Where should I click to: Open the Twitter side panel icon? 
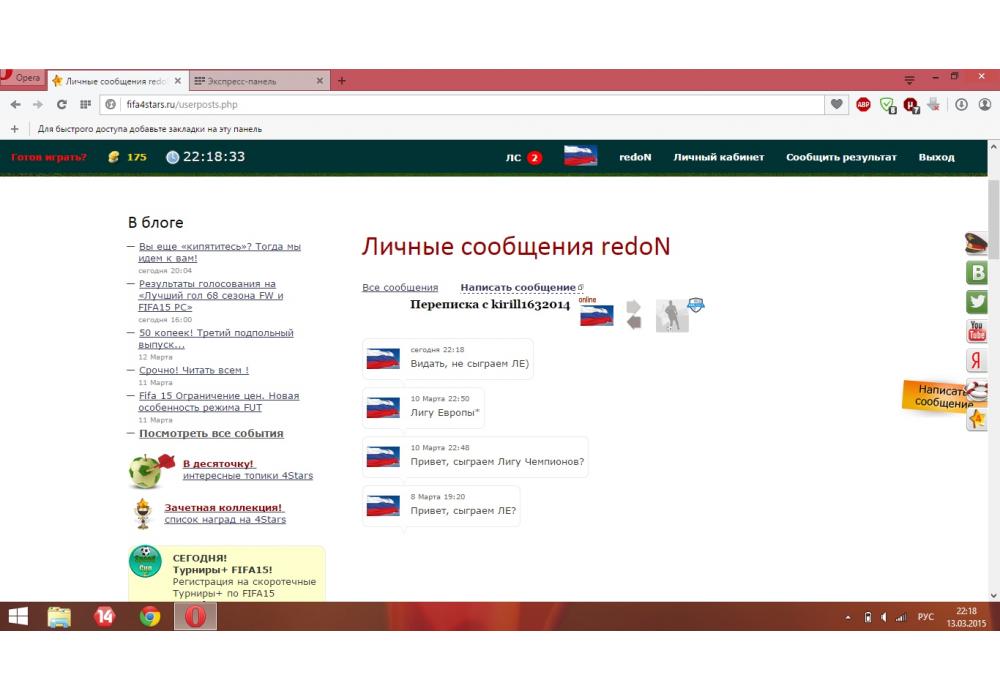(x=977, y=301)
